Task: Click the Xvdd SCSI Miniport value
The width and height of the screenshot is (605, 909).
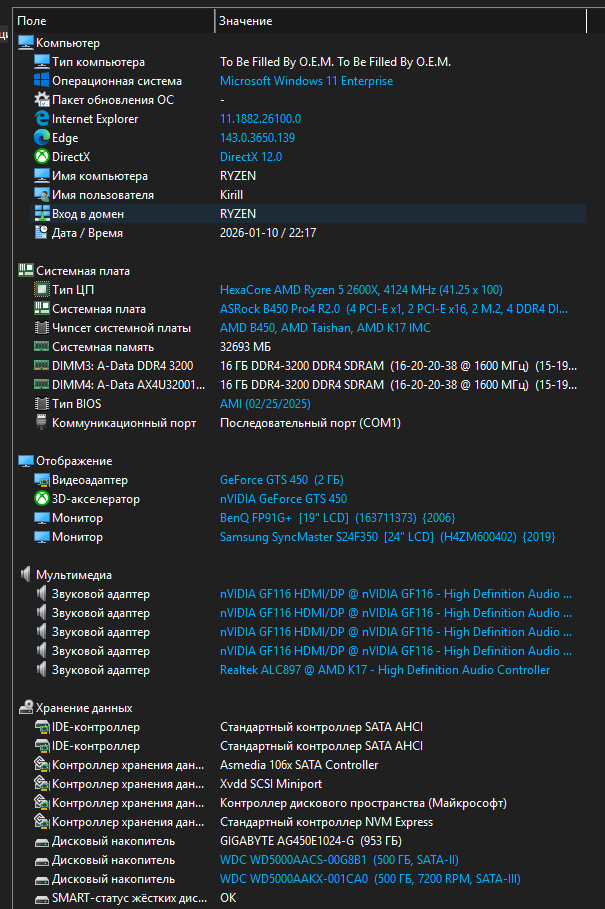Action: pyautogui.click(x=271, y=784)
